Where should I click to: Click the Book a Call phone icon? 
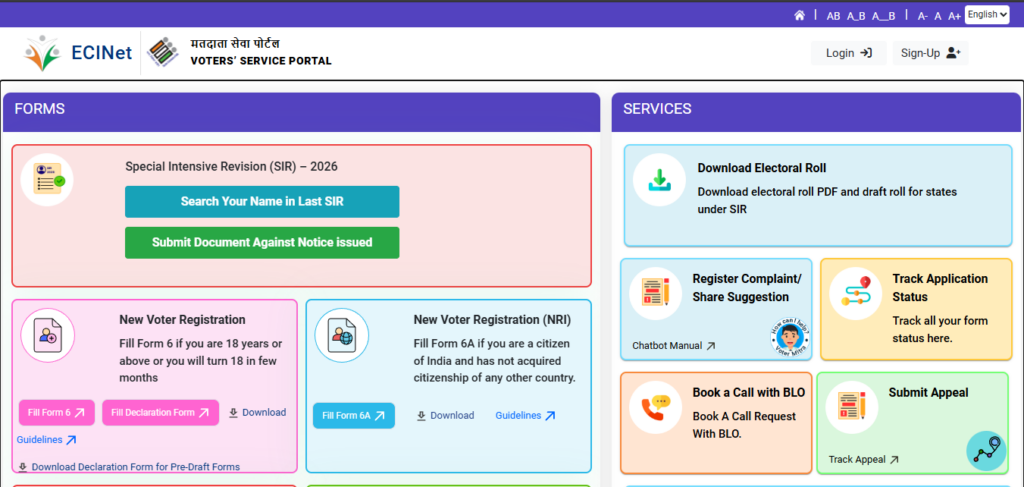[x=656, y=407]
